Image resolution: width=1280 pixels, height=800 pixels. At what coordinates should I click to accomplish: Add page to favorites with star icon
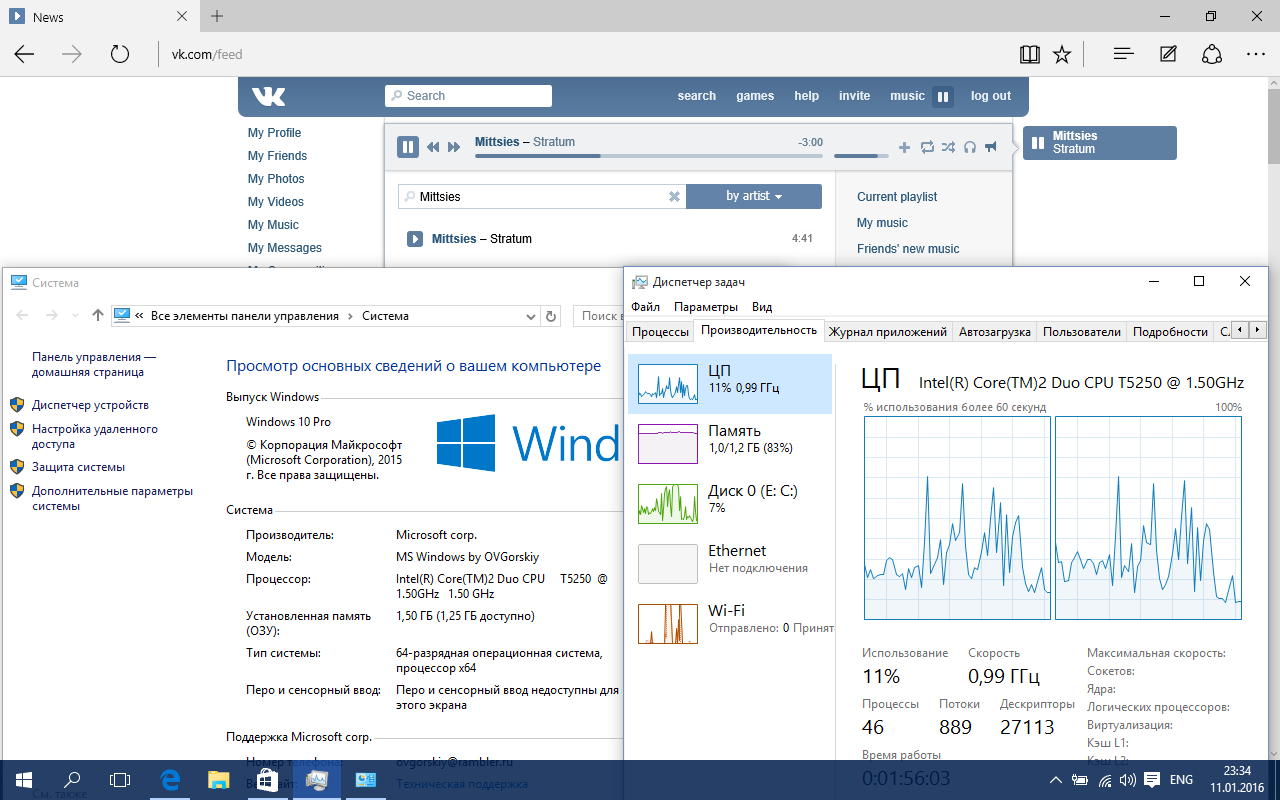pyautogui.click(x=1062, y=54)
